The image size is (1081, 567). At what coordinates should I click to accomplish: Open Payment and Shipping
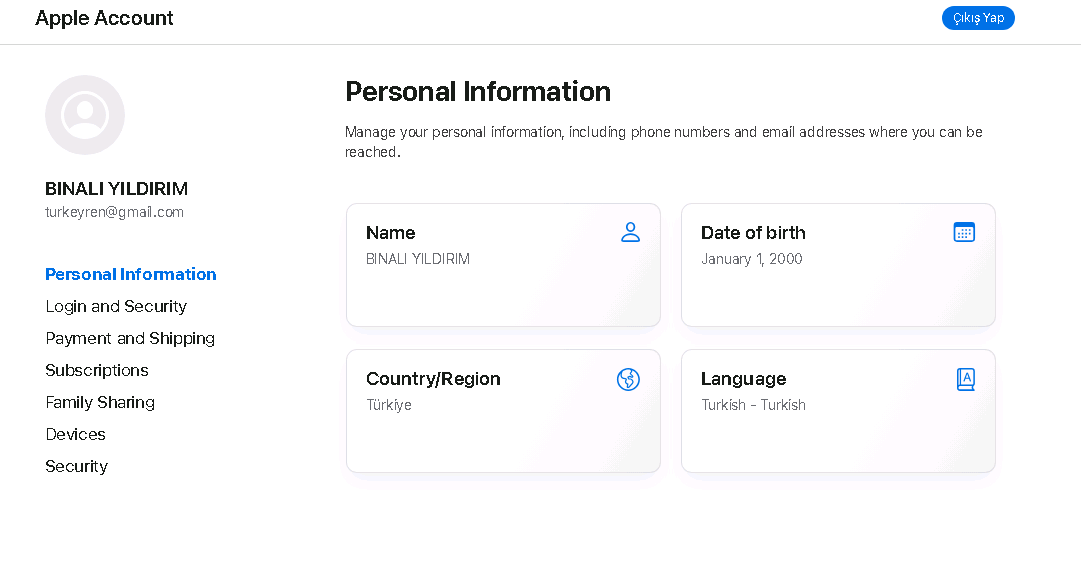click(x=130, y=339)
